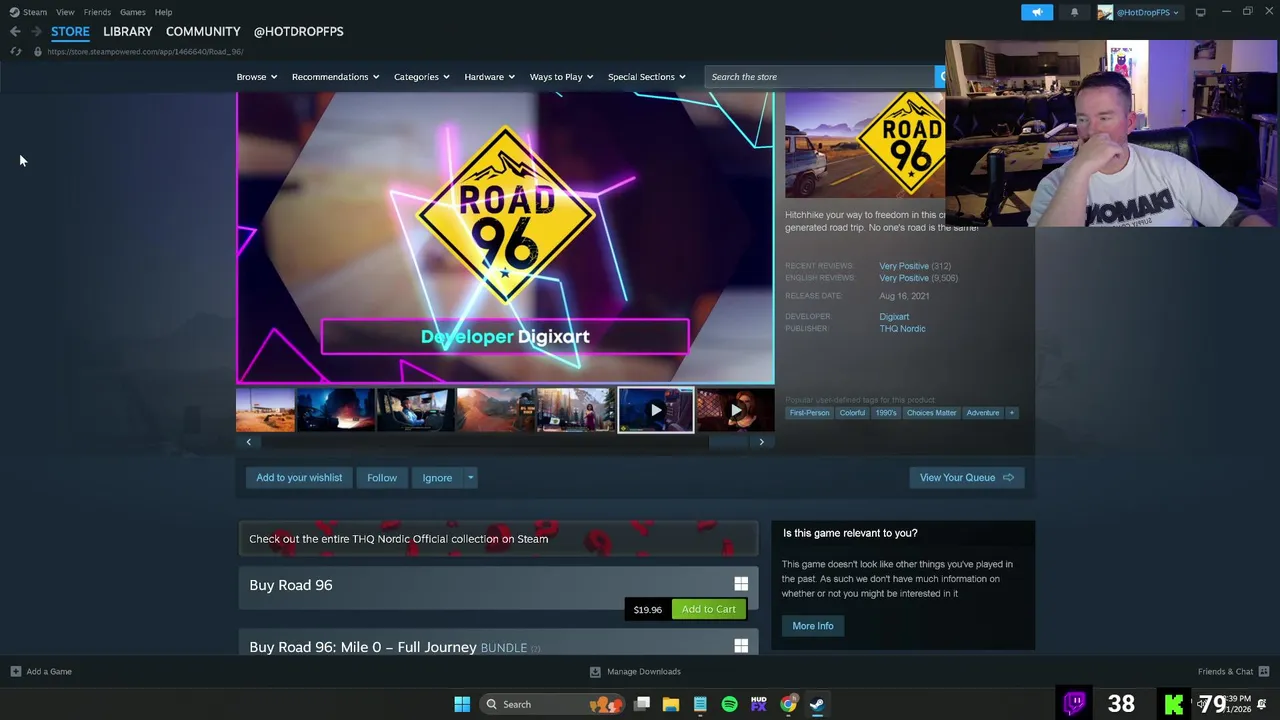Open the Steam announcements megaphone button

point(1037,12)
